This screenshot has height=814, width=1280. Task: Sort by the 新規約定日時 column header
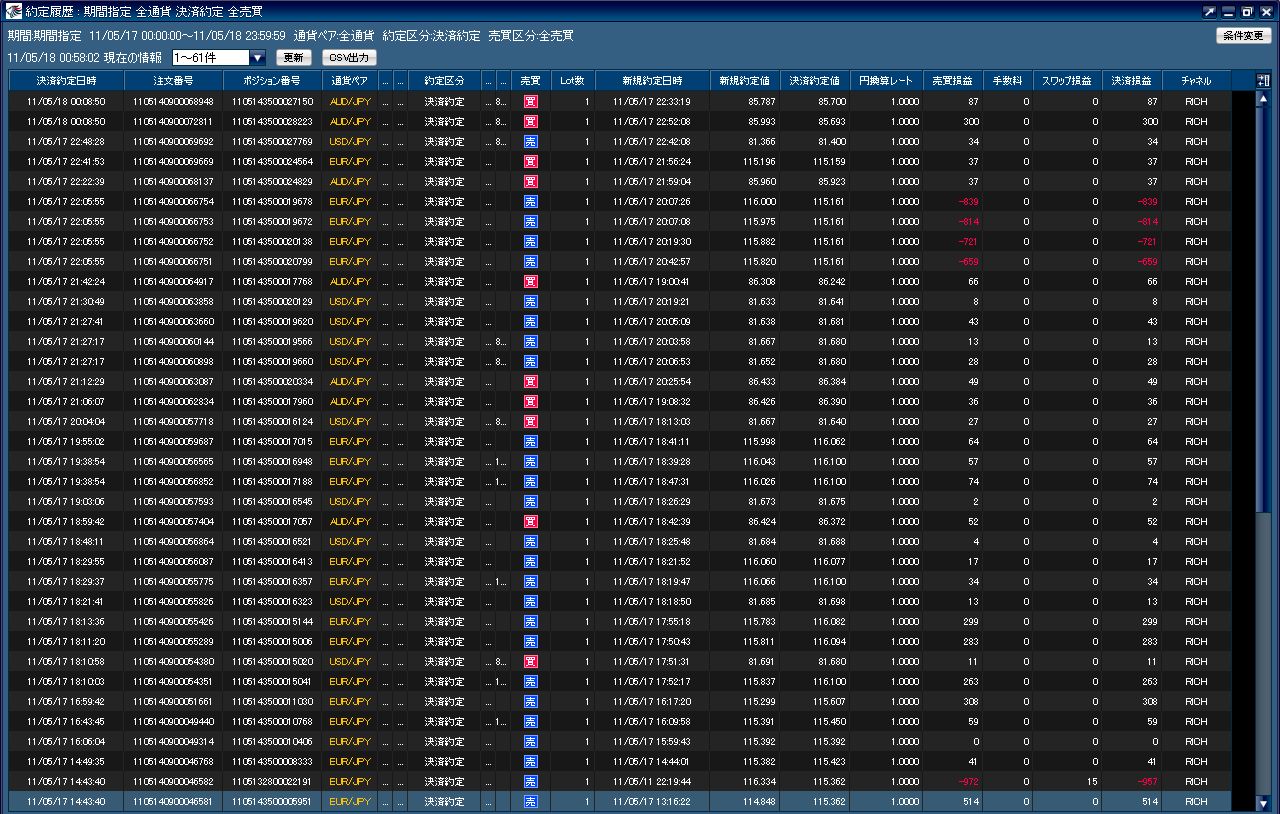click(x=652, y=81)
